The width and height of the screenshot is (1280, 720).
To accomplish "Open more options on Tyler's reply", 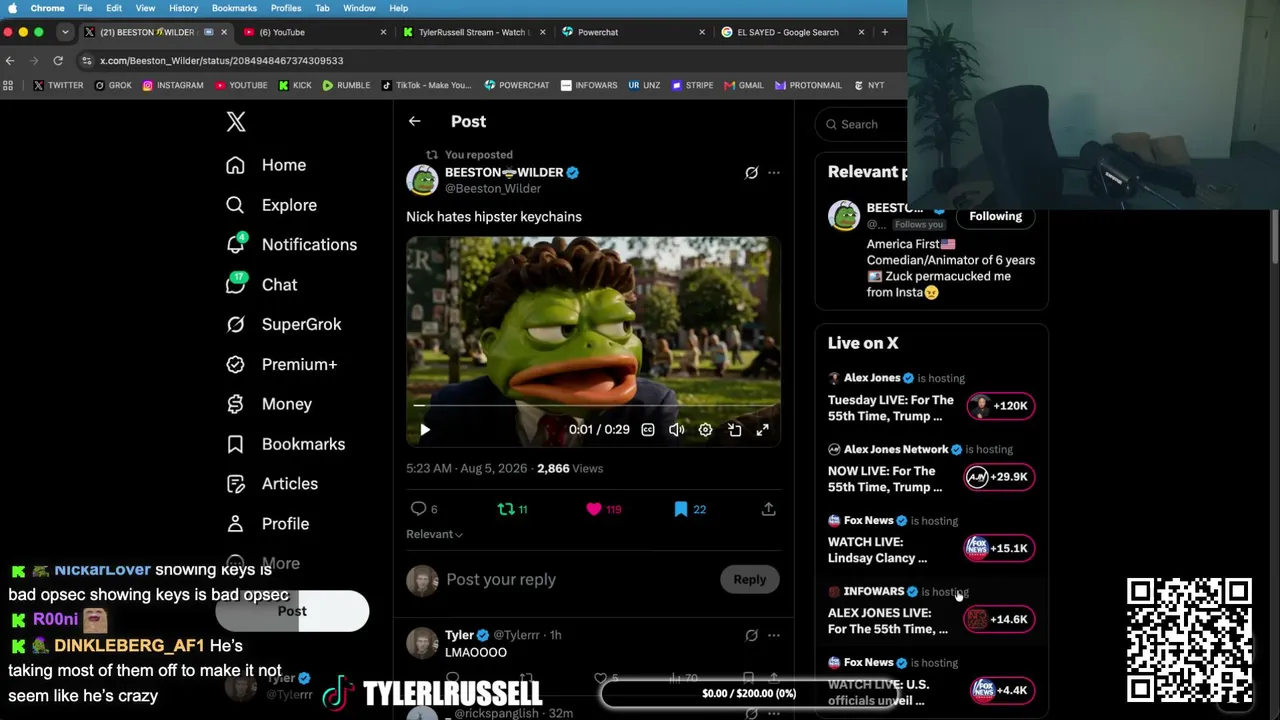I will [x=773, y=635].
